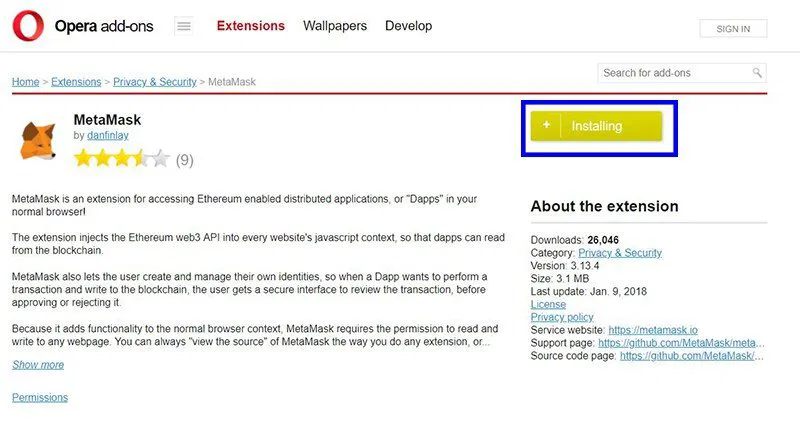Click the MetaMask fox icon

(x=39, y=141)
